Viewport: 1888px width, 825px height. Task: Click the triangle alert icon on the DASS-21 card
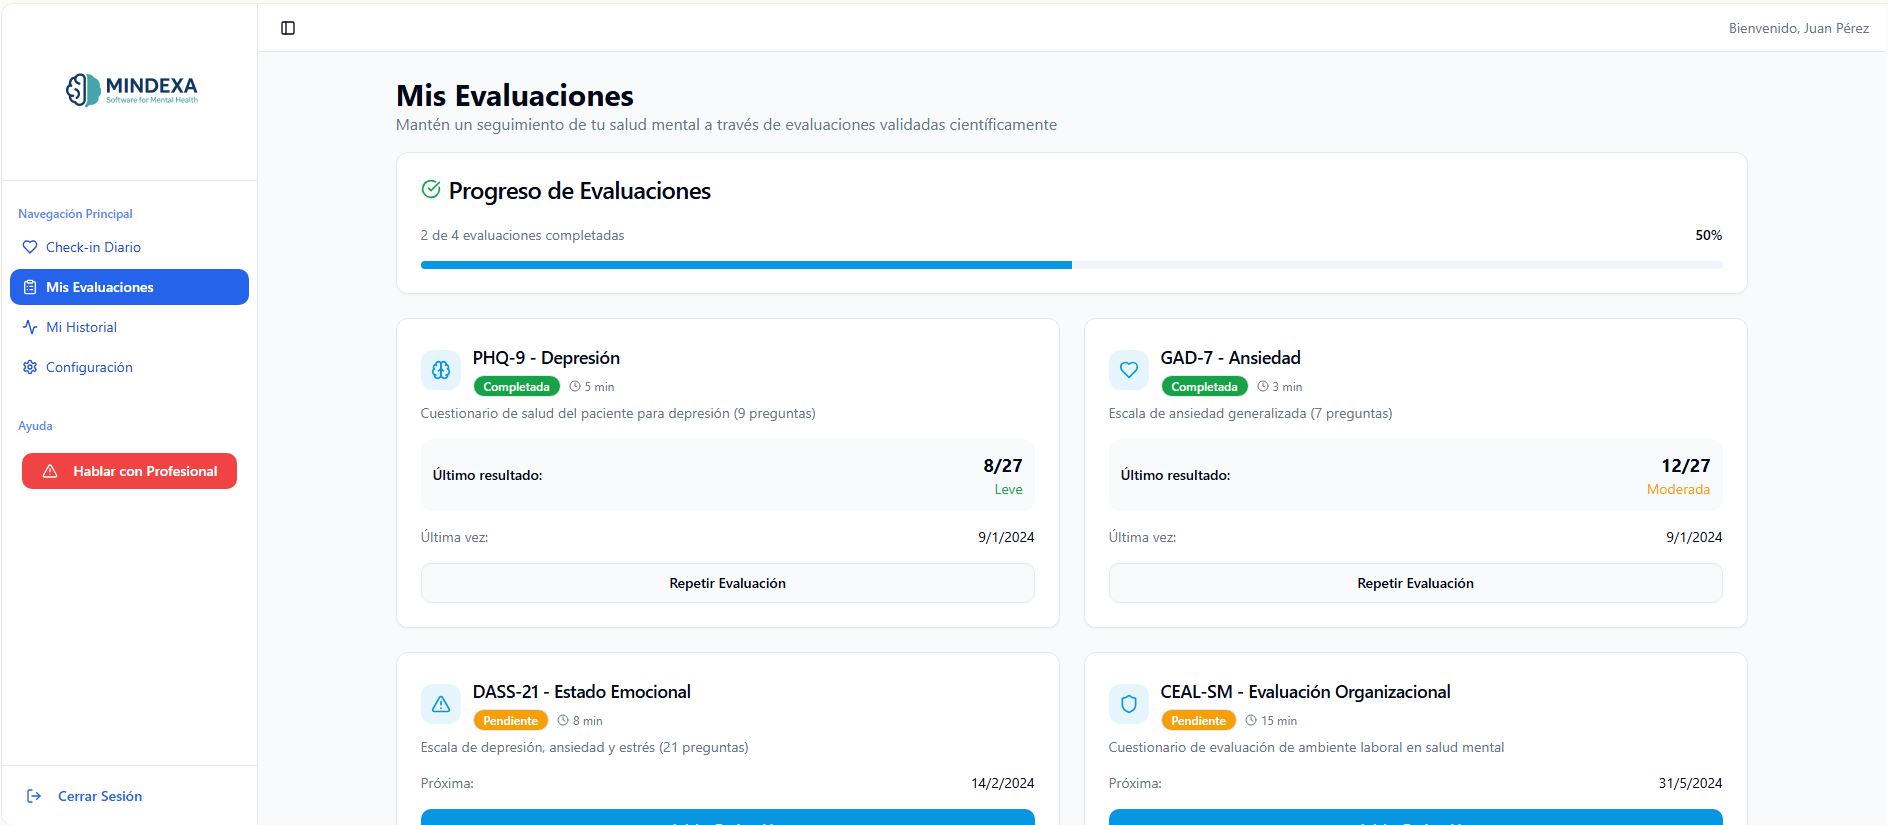point(441,704)
